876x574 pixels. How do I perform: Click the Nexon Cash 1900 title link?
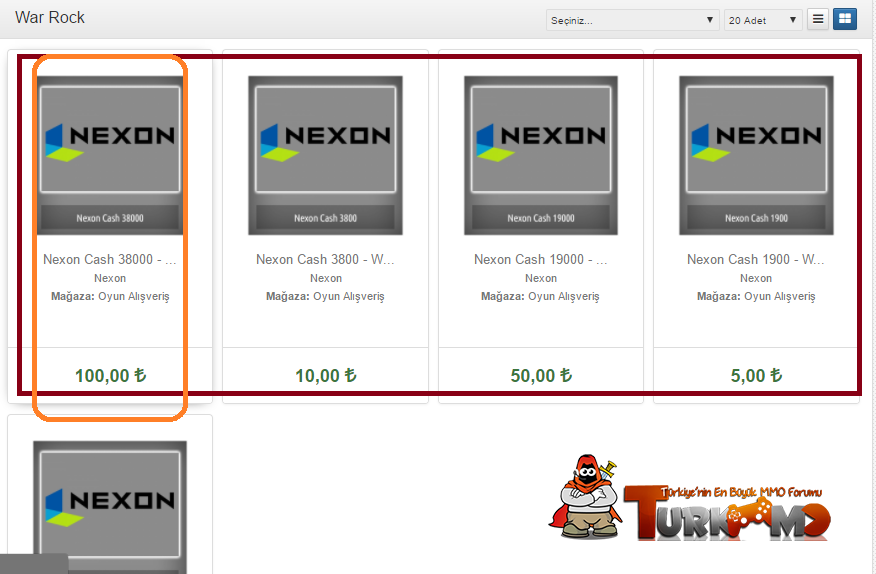click(x=756, y=259)
